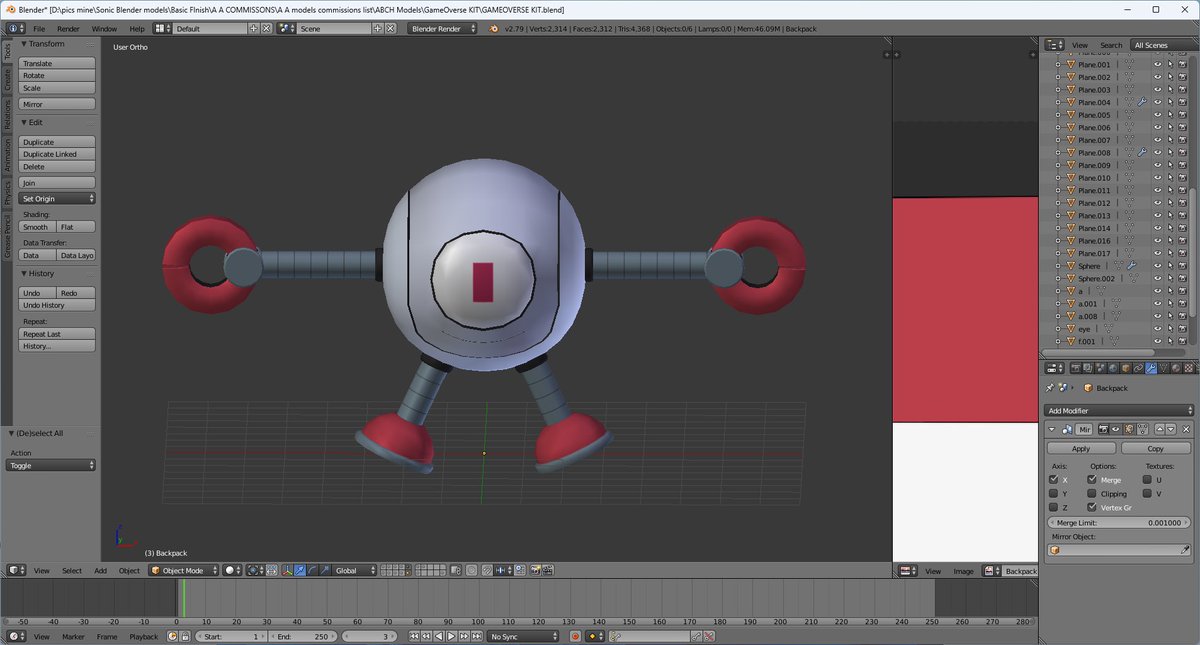Viewport: 1200px width, 645px height.
Task: Open the Window menu in top bar
Action: click(x=104, y=29)
